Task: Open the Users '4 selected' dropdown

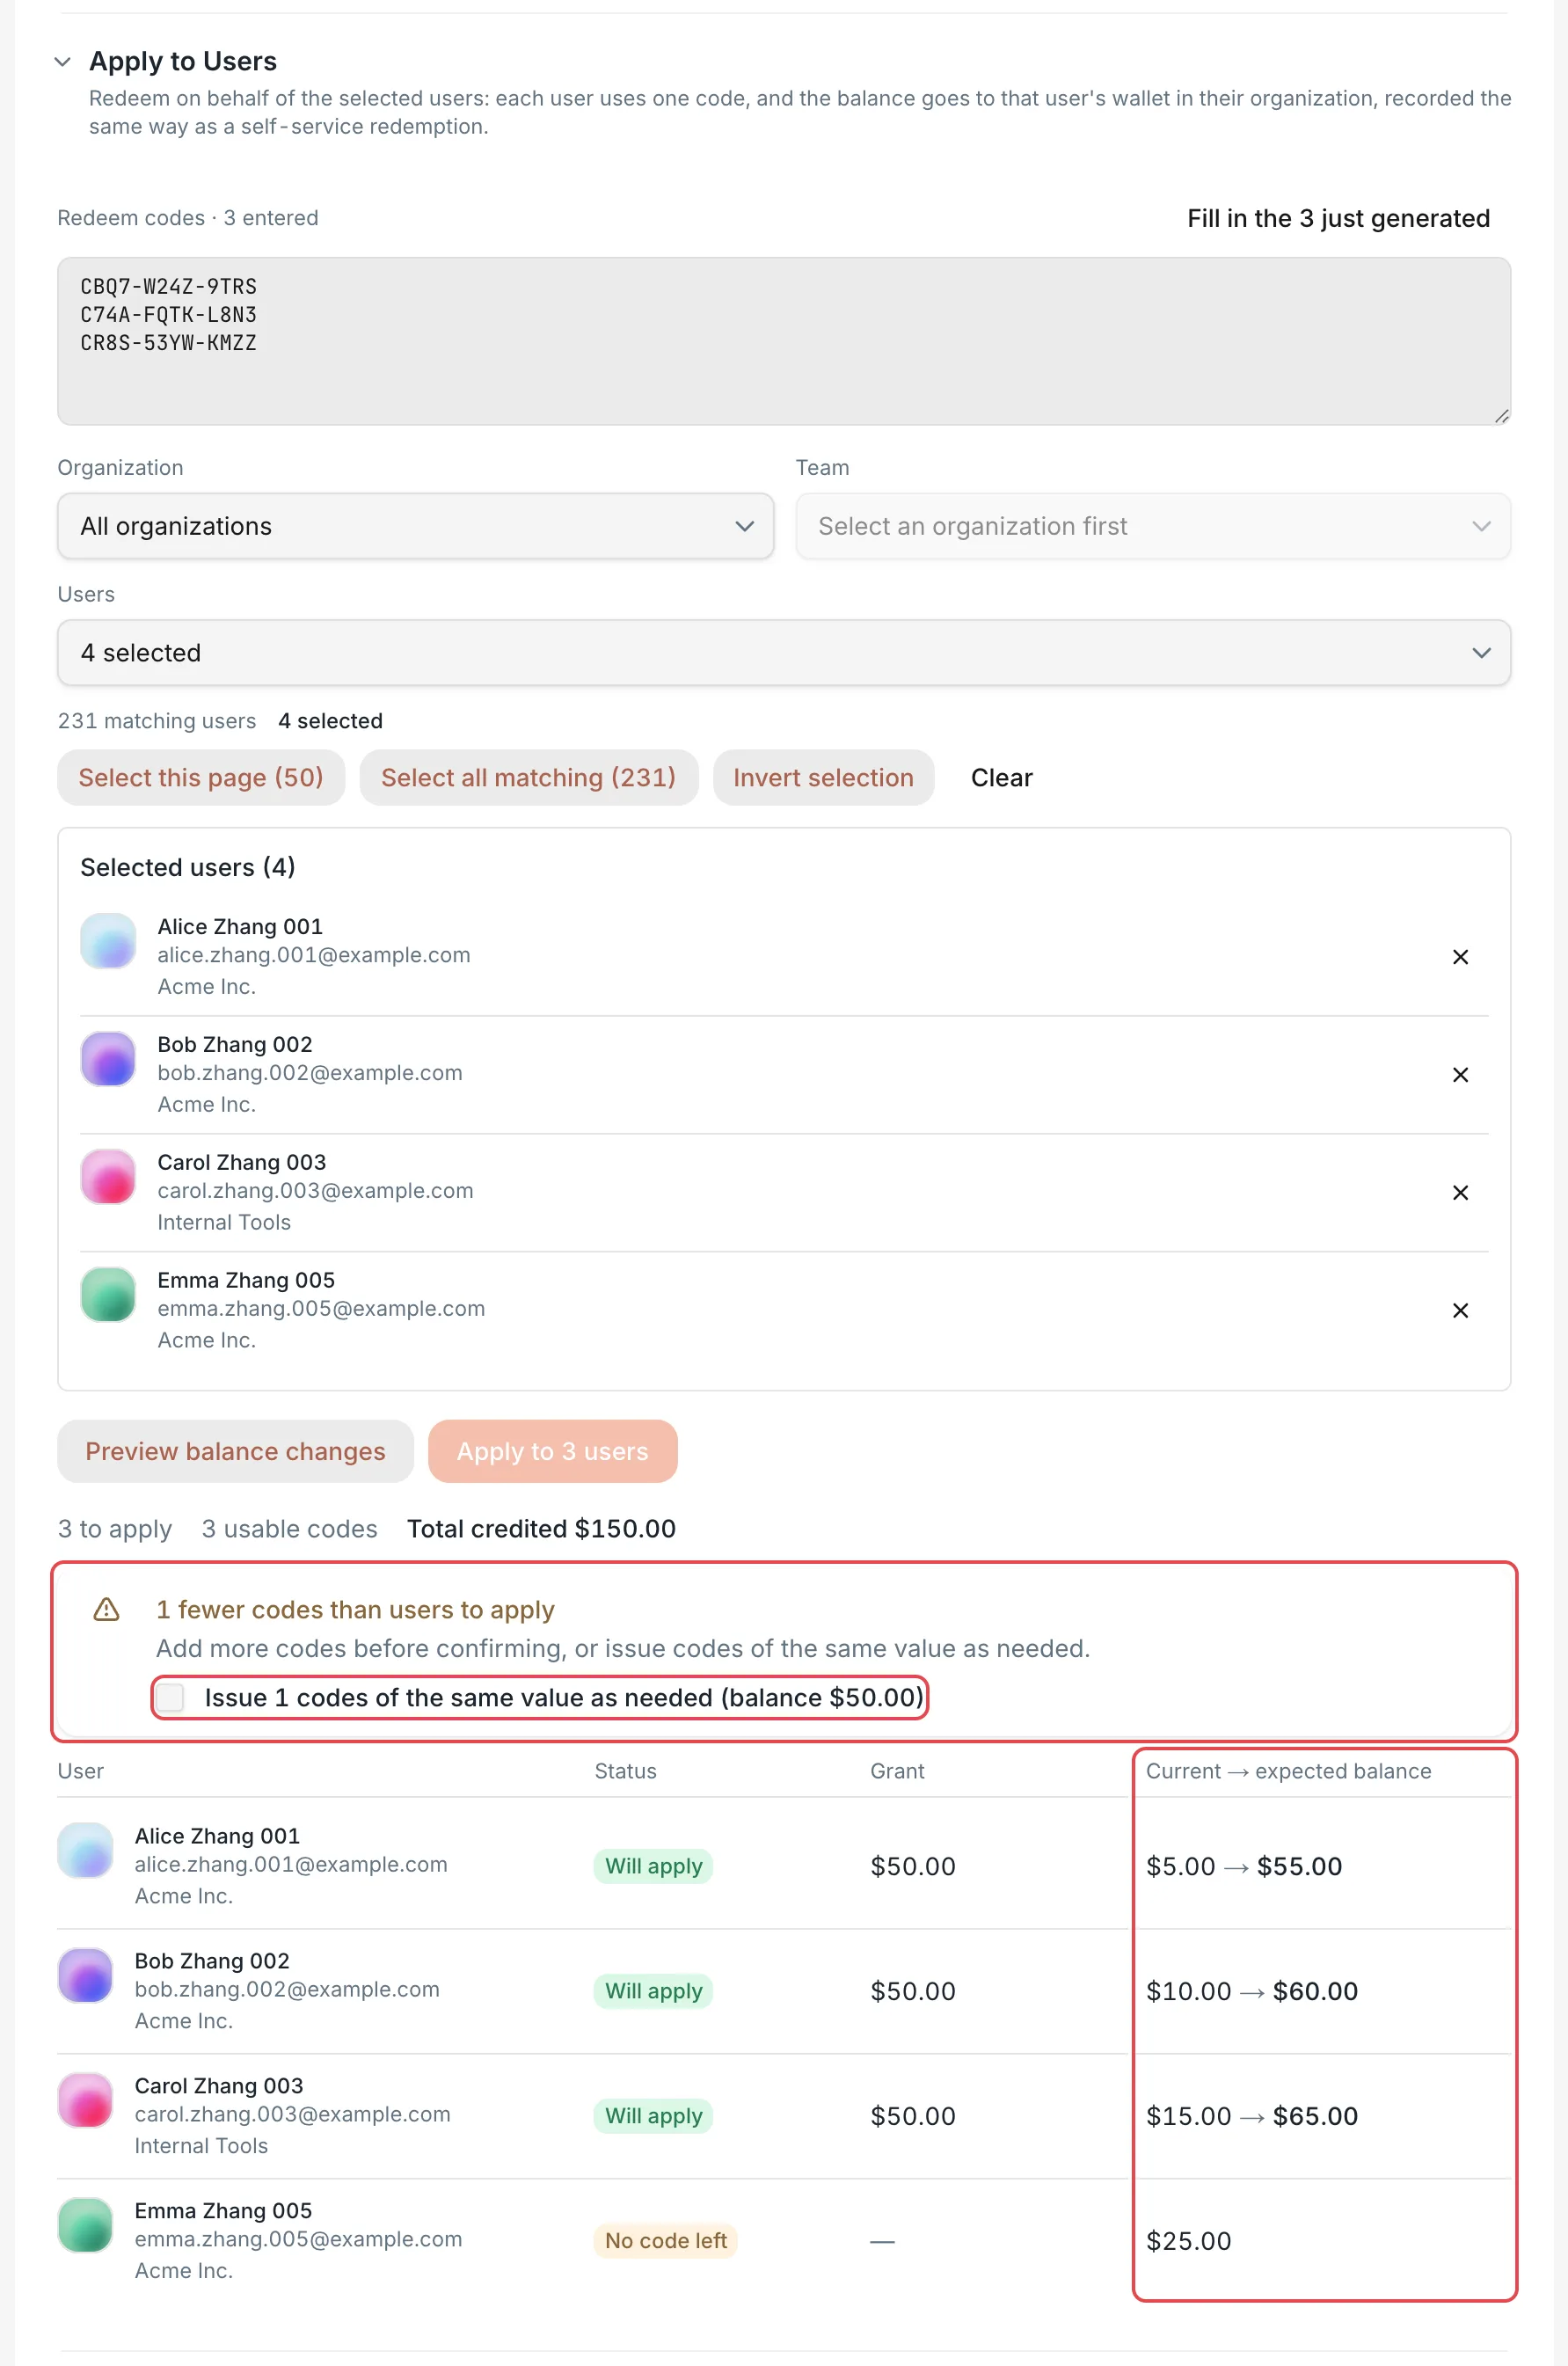Action: point(783,653)
